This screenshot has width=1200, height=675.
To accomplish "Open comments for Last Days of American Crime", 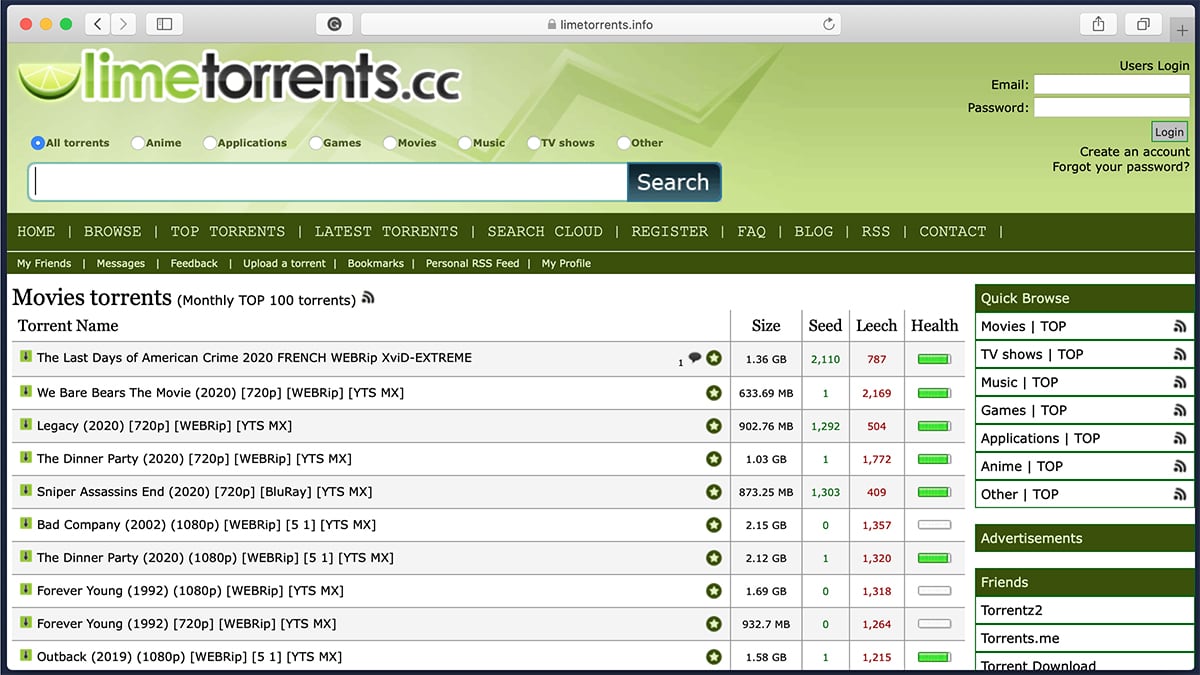I will tap(695, 357).
